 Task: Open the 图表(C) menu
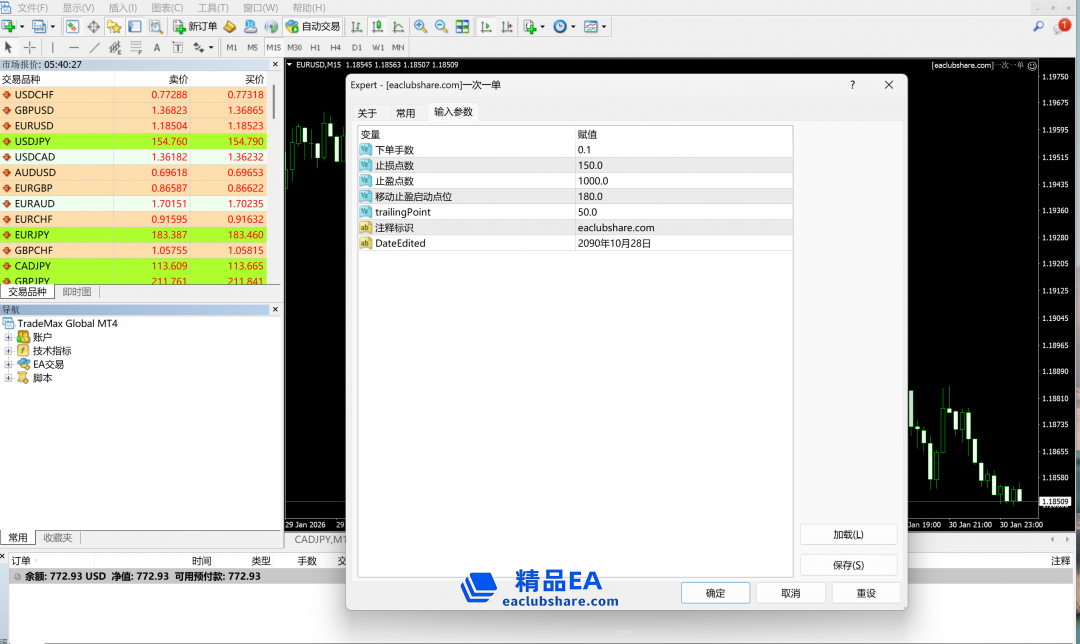(166, 8)
